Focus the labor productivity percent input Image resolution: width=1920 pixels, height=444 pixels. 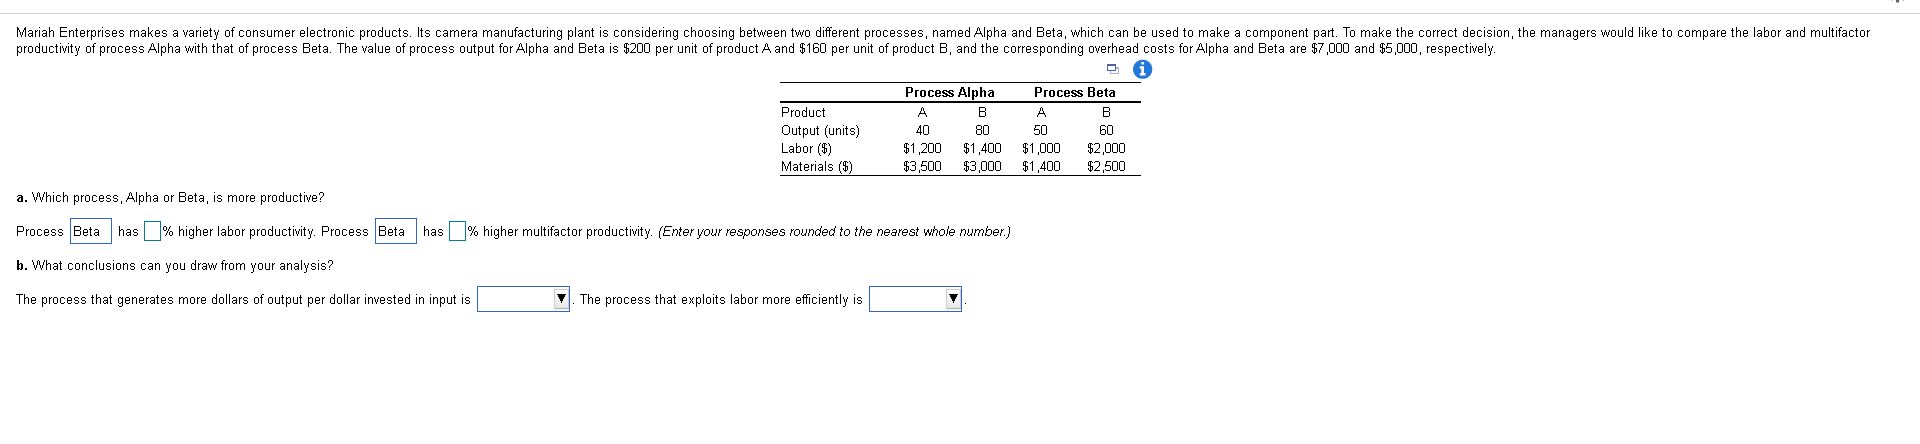tap(152, 231)
